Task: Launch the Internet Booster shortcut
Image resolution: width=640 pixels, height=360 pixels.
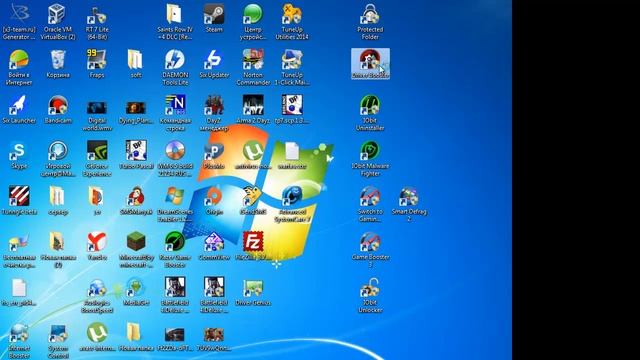Action: [x=19, y=341]
